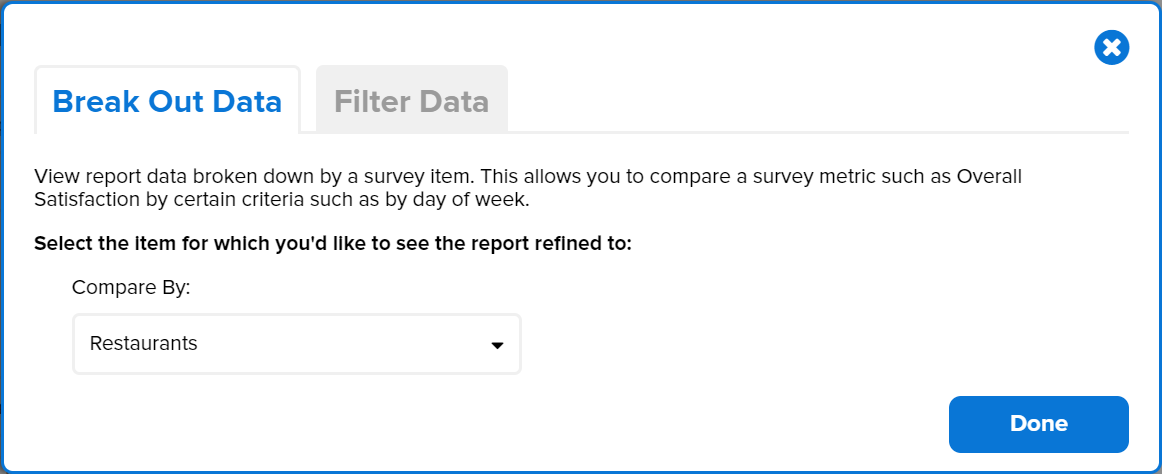Switch to the Break Out Data tab
The width and height of the screenshot is (1162, 474).
(x=167, y=101)
